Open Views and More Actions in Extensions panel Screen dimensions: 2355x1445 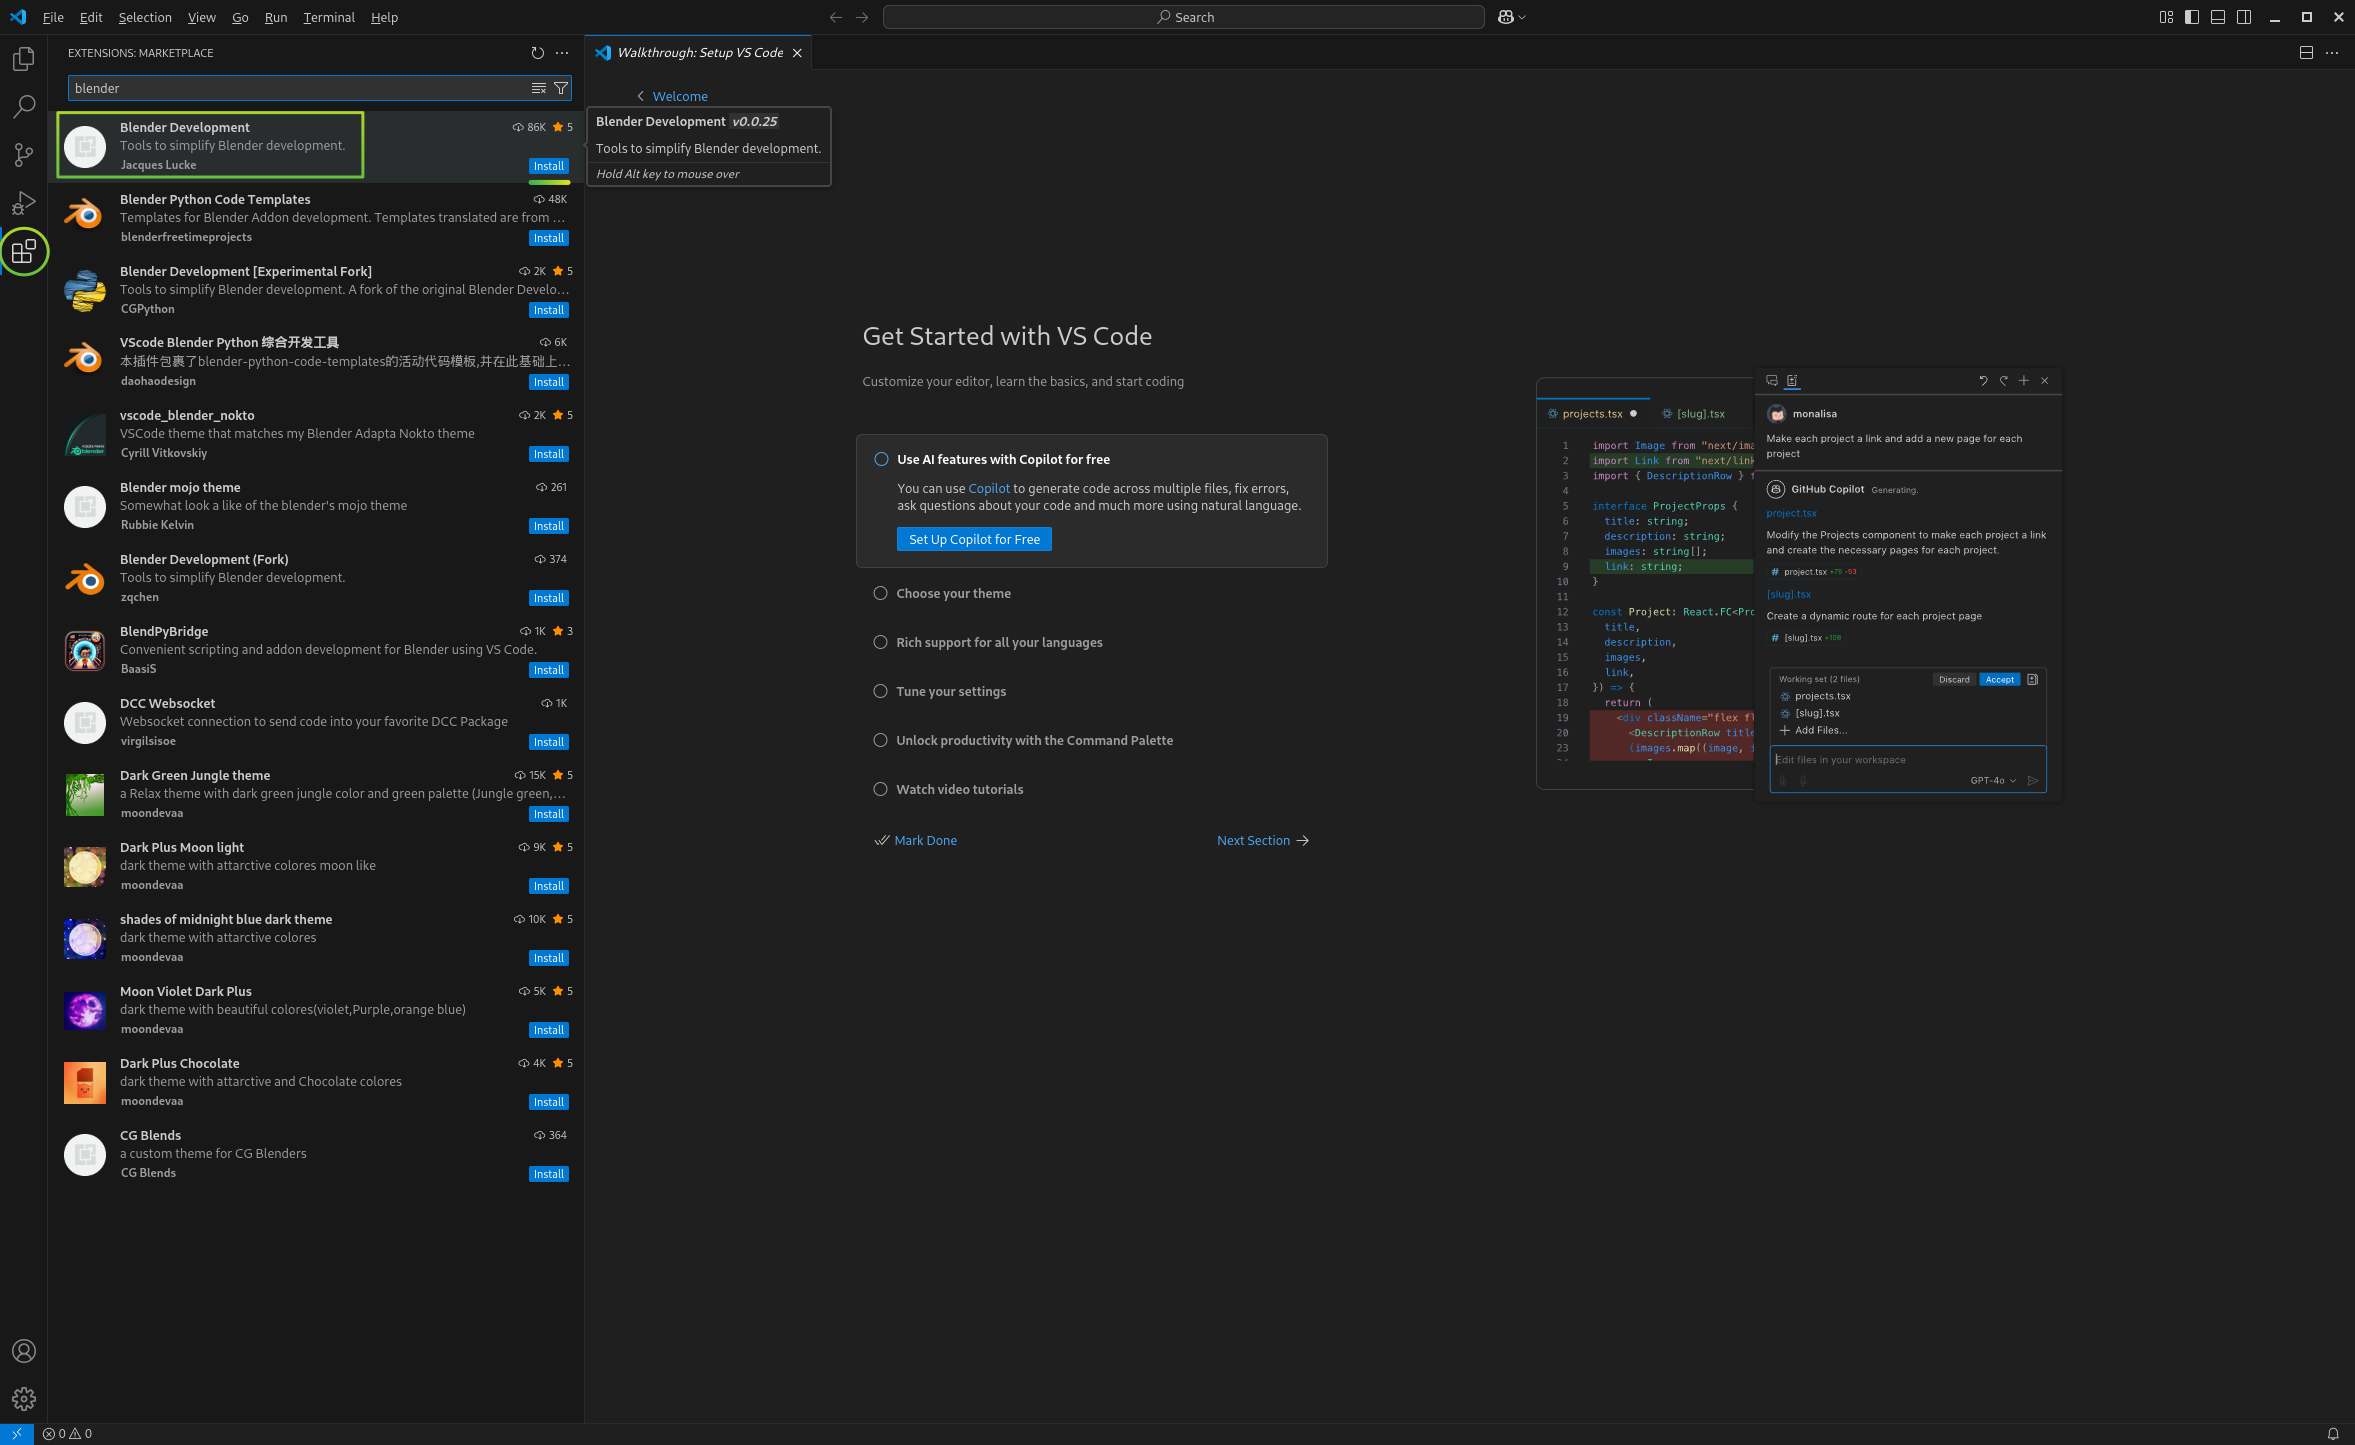click(x=562, y=53)
